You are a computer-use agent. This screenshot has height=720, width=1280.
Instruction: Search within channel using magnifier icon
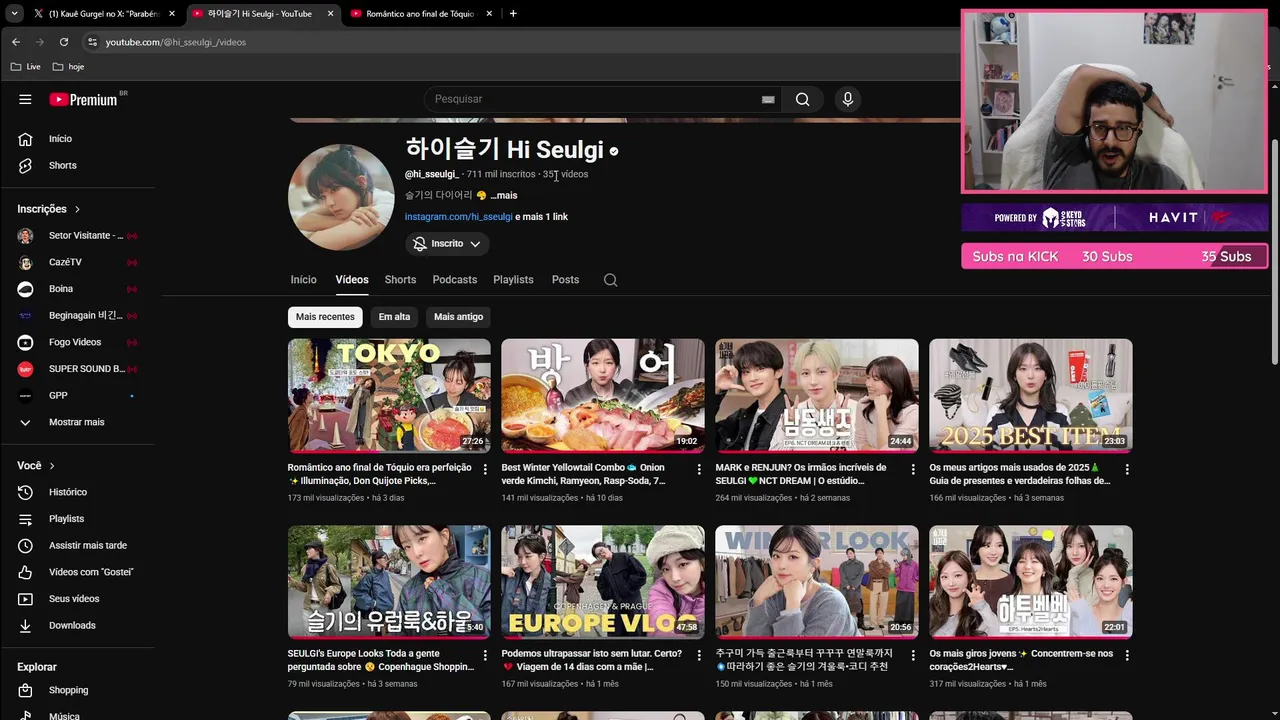pyautogui.click(x=610, y=280)
